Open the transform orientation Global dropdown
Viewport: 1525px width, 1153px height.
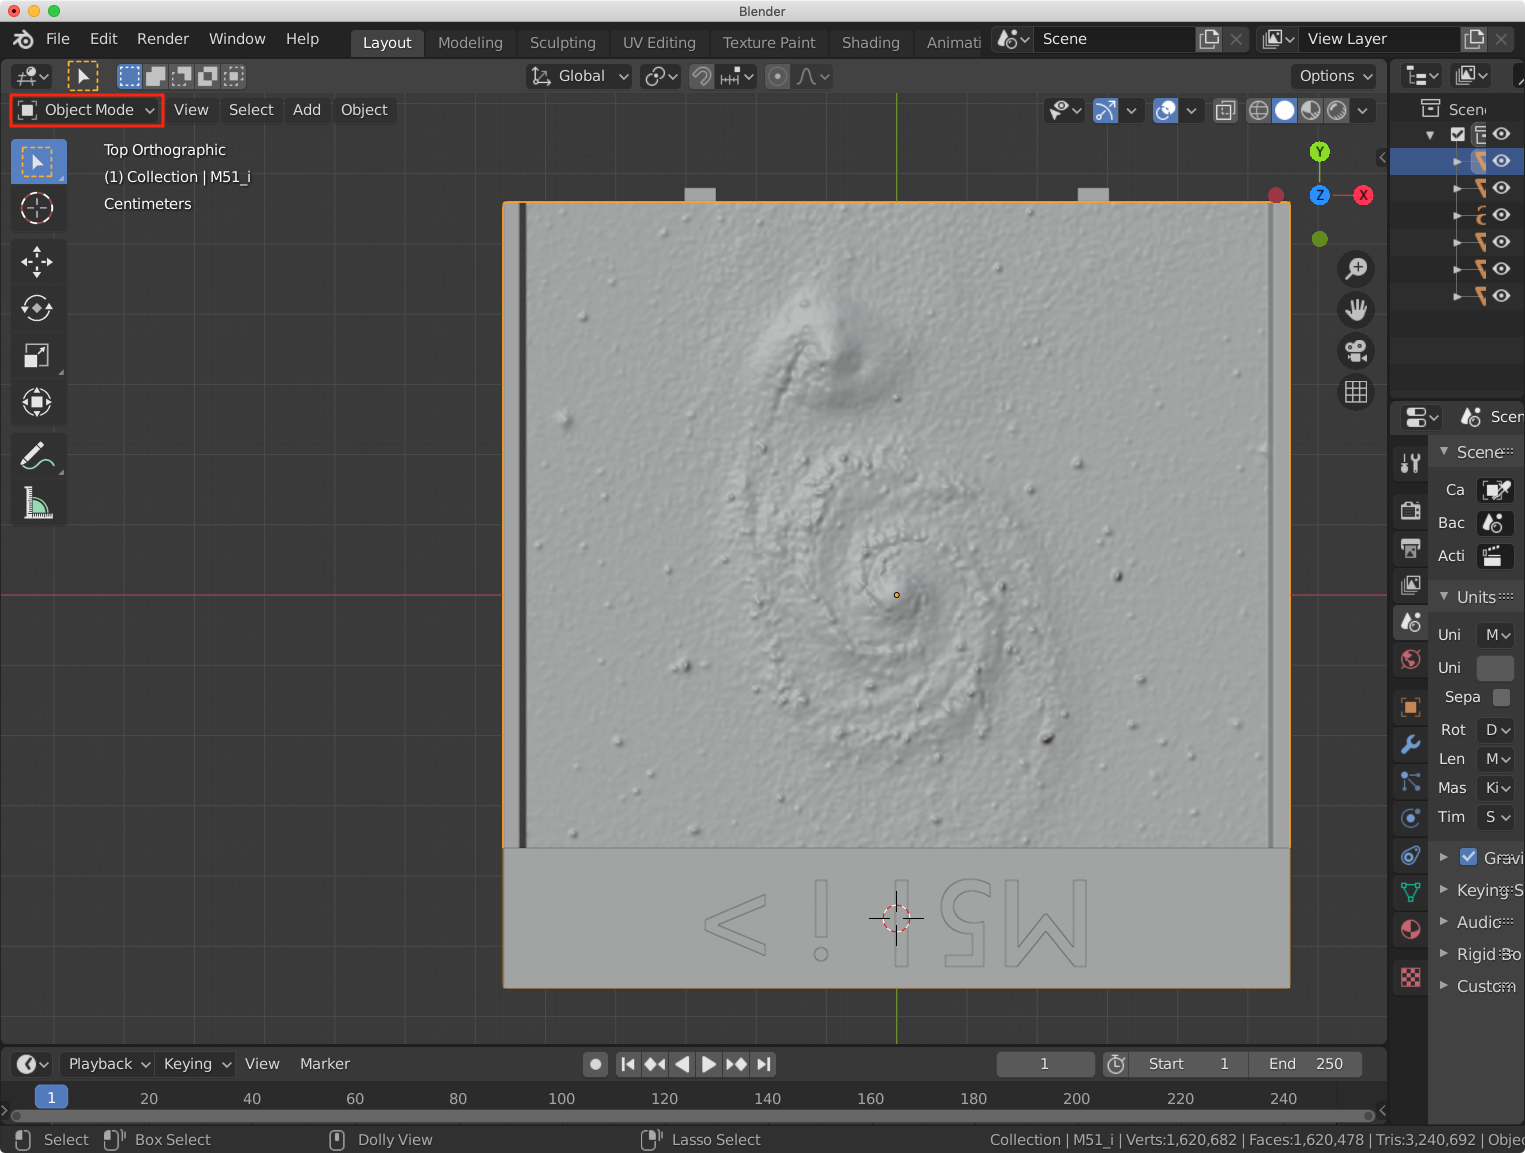(578, 76)
